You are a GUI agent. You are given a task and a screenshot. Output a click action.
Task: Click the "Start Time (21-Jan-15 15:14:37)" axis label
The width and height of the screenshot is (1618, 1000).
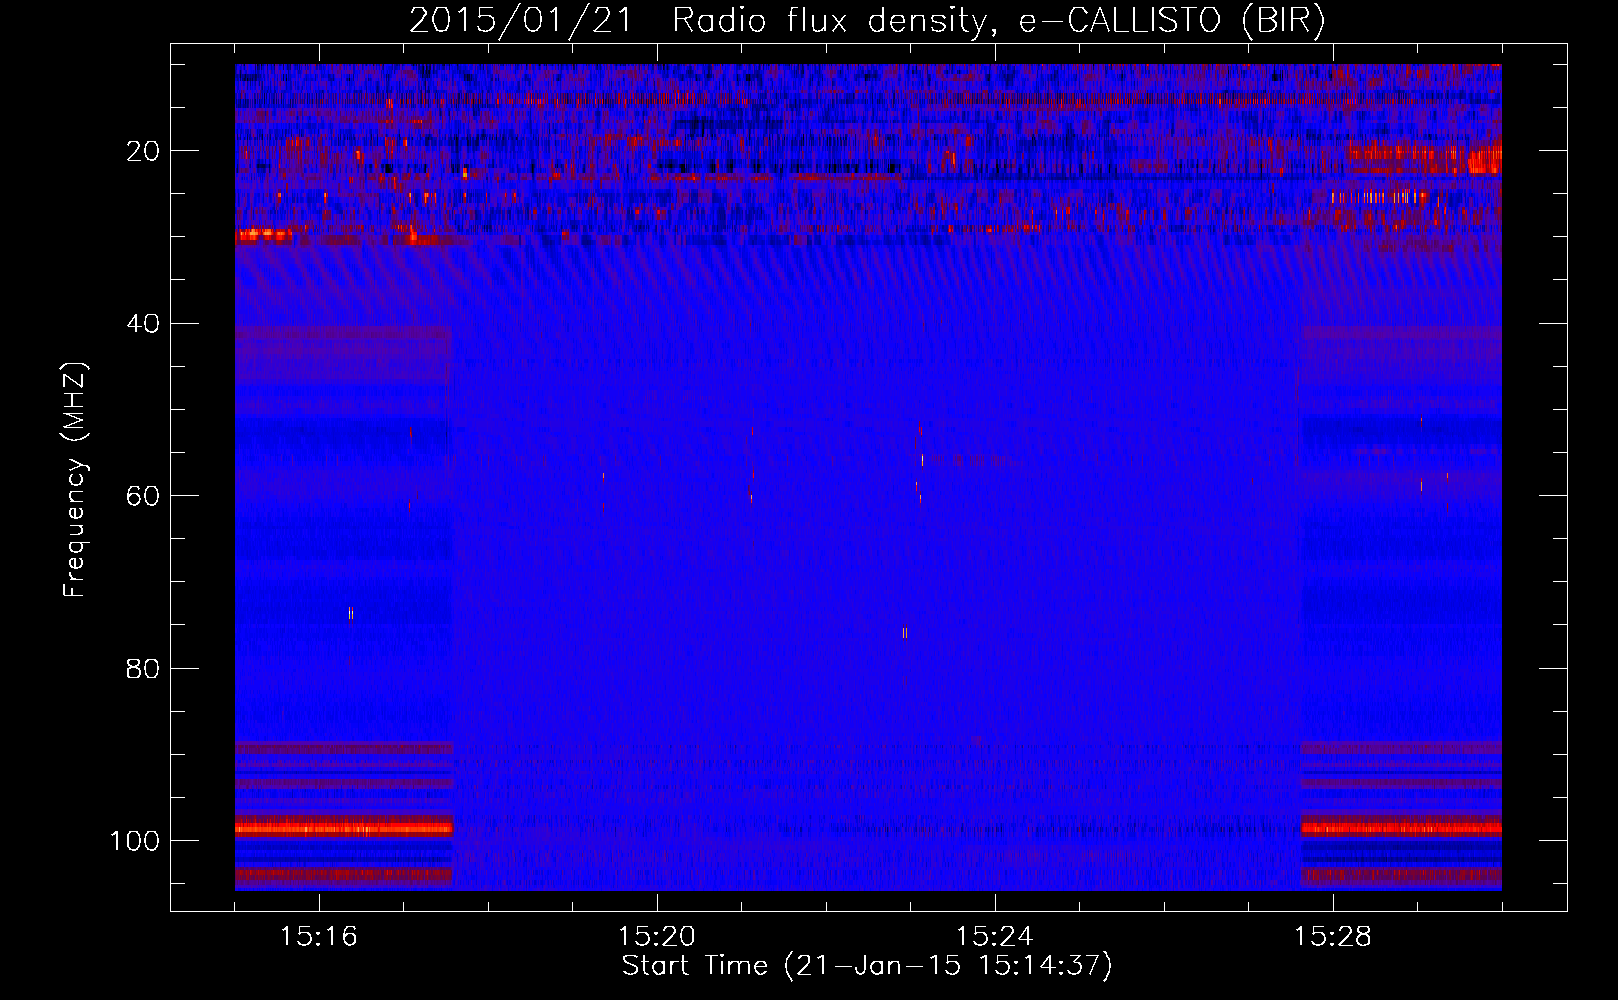pyautogui.click(x=867, y=966)
